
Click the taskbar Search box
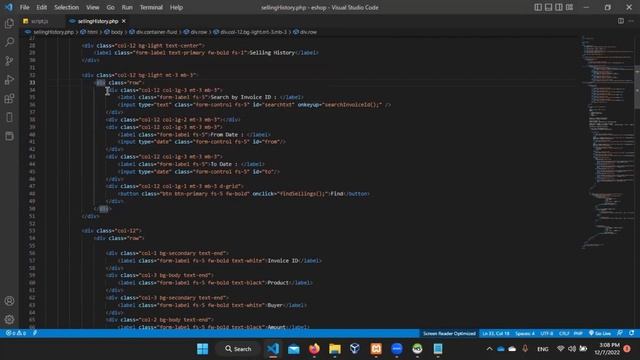(238, 349)
